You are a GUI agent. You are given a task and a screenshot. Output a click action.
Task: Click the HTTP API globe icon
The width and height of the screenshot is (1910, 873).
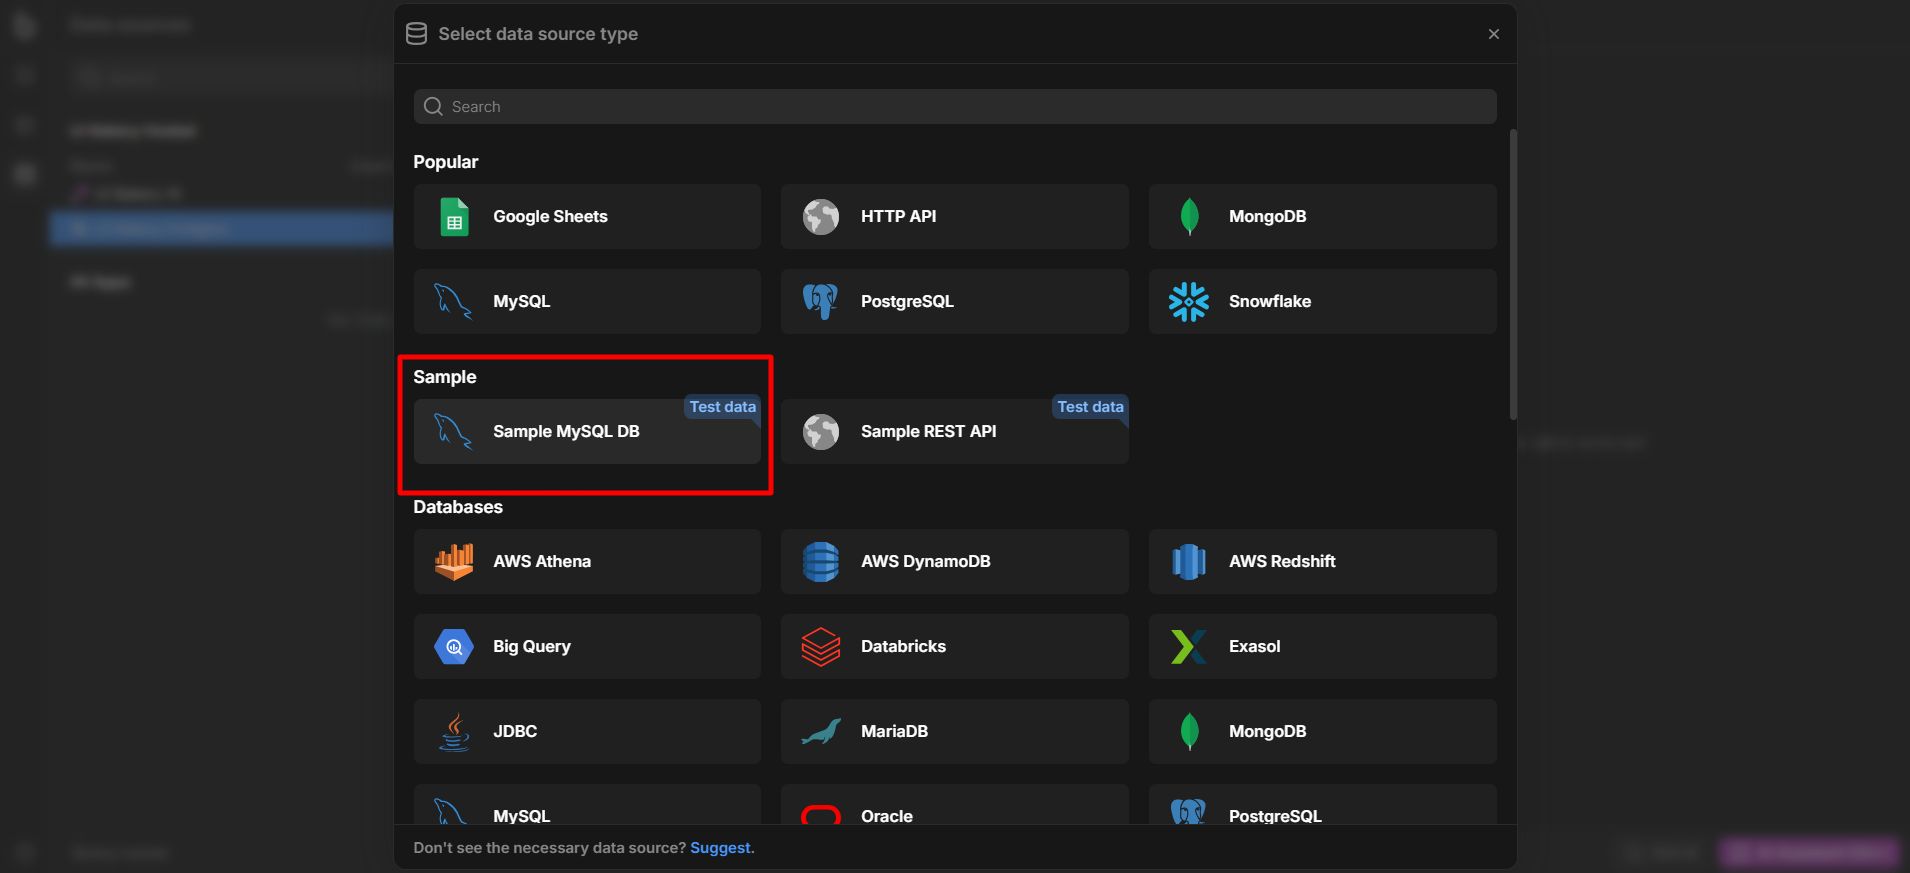coord(821,217)
